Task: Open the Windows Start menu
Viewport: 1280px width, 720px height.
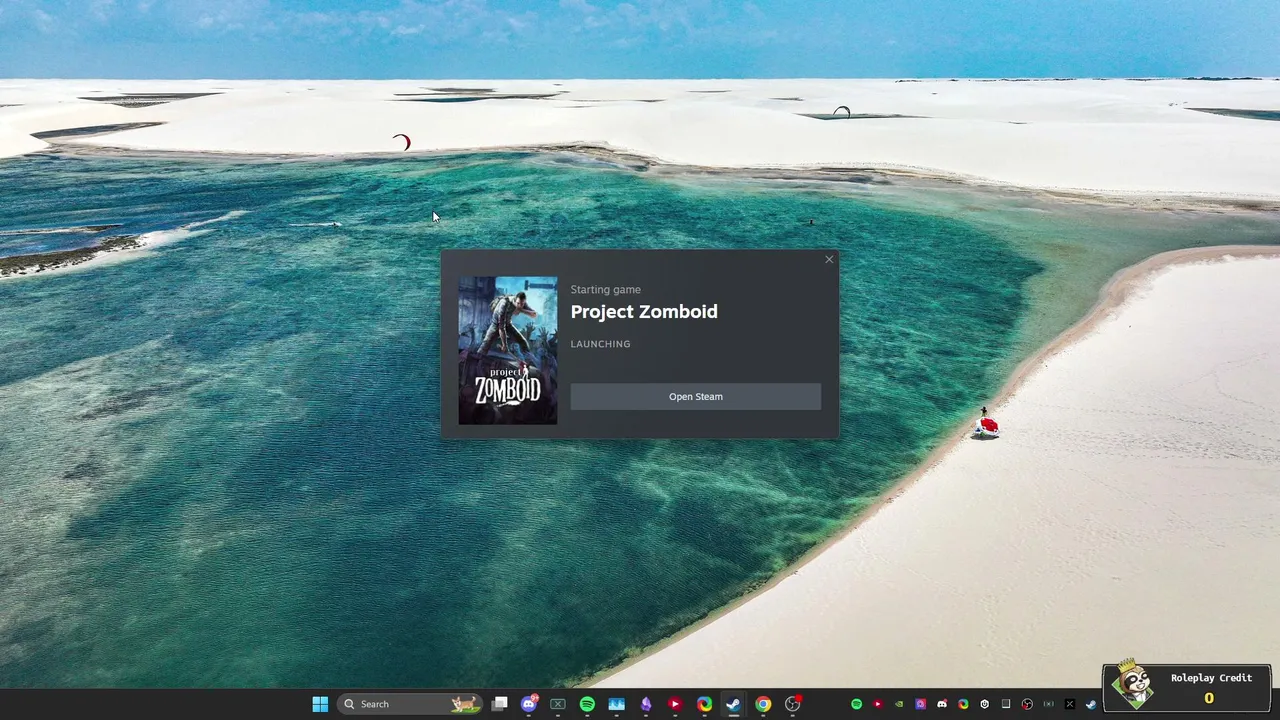Action: pyautogui.click(x=320, y=704)
